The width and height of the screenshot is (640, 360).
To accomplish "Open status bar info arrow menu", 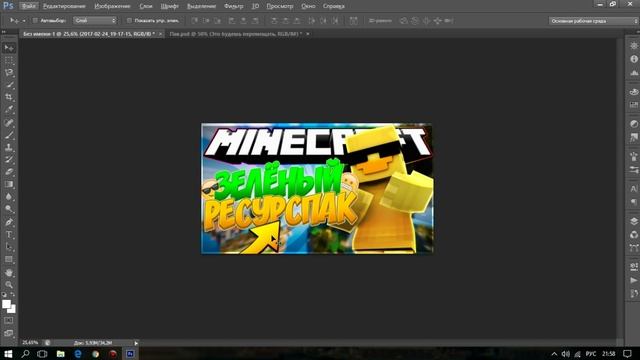I will pyautogui.click(x=136, y=343).
